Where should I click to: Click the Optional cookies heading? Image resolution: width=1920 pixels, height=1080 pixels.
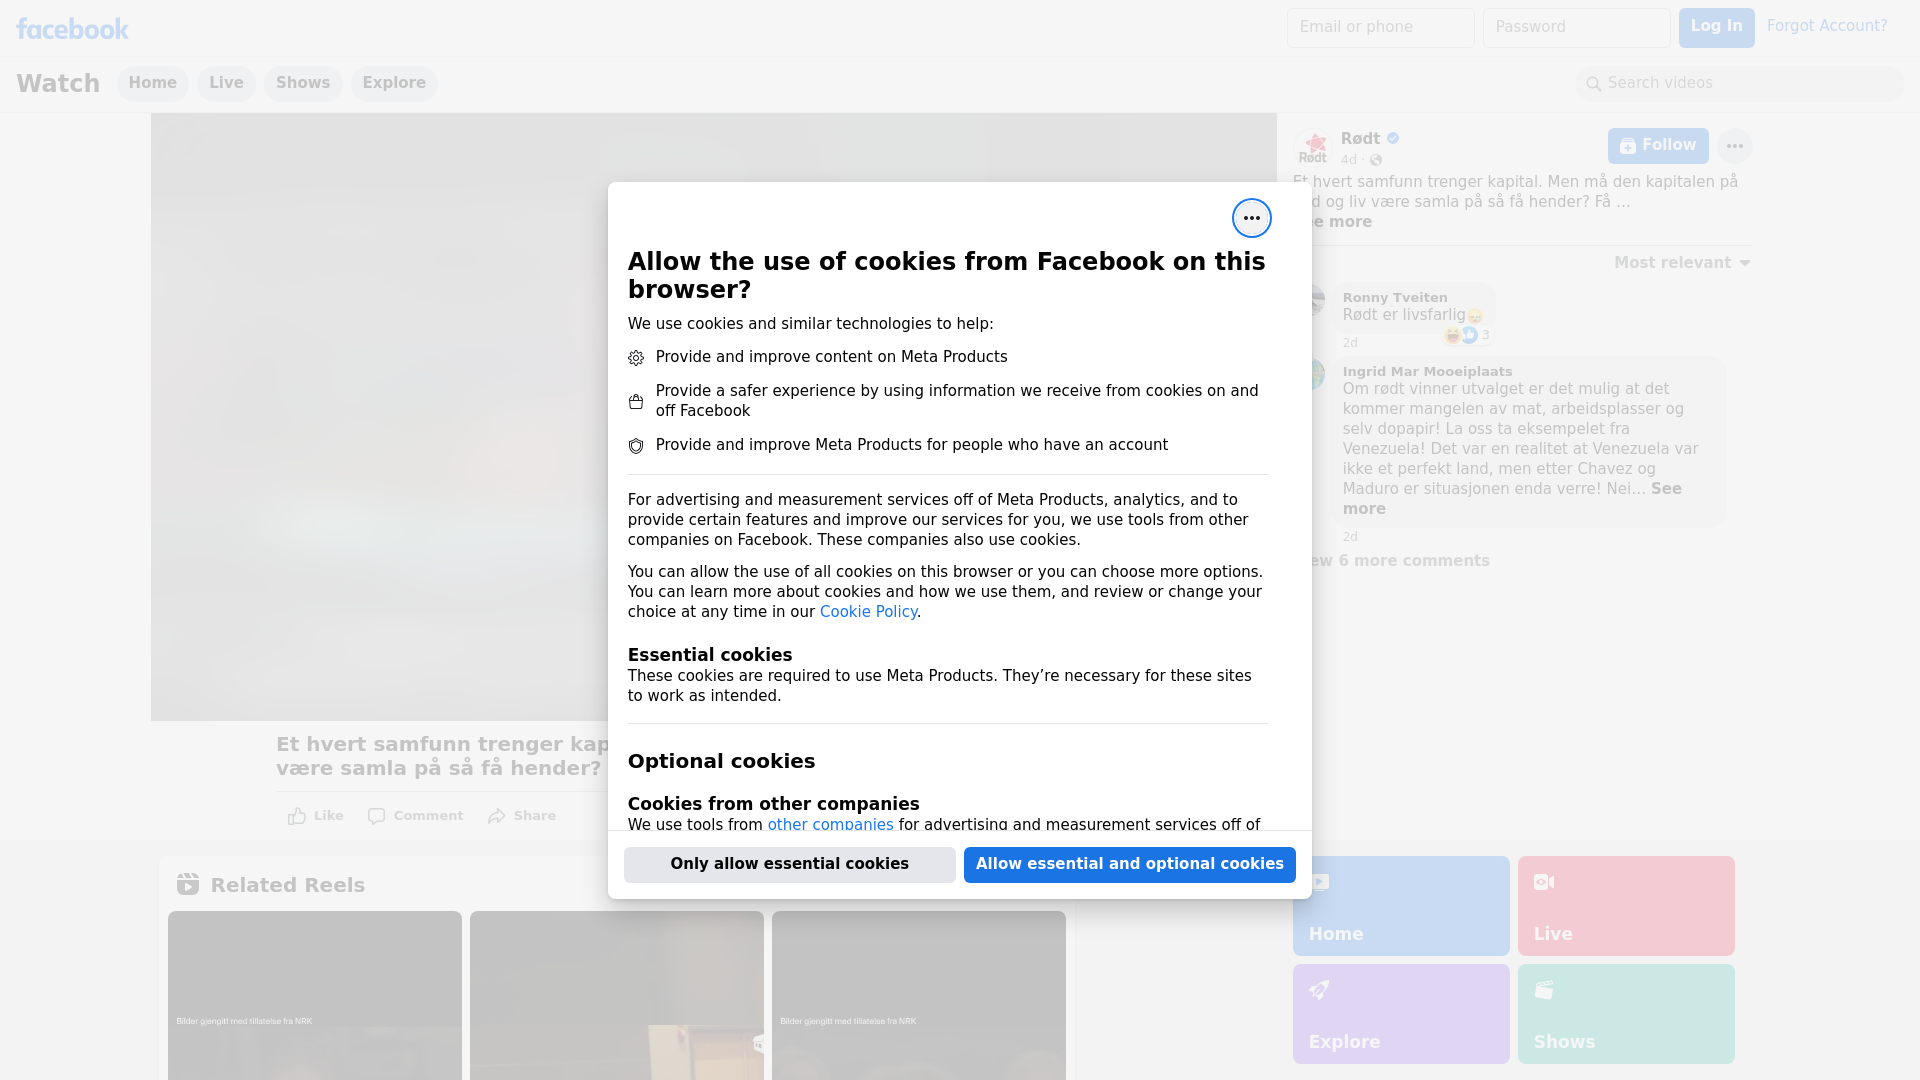[721, 761]
